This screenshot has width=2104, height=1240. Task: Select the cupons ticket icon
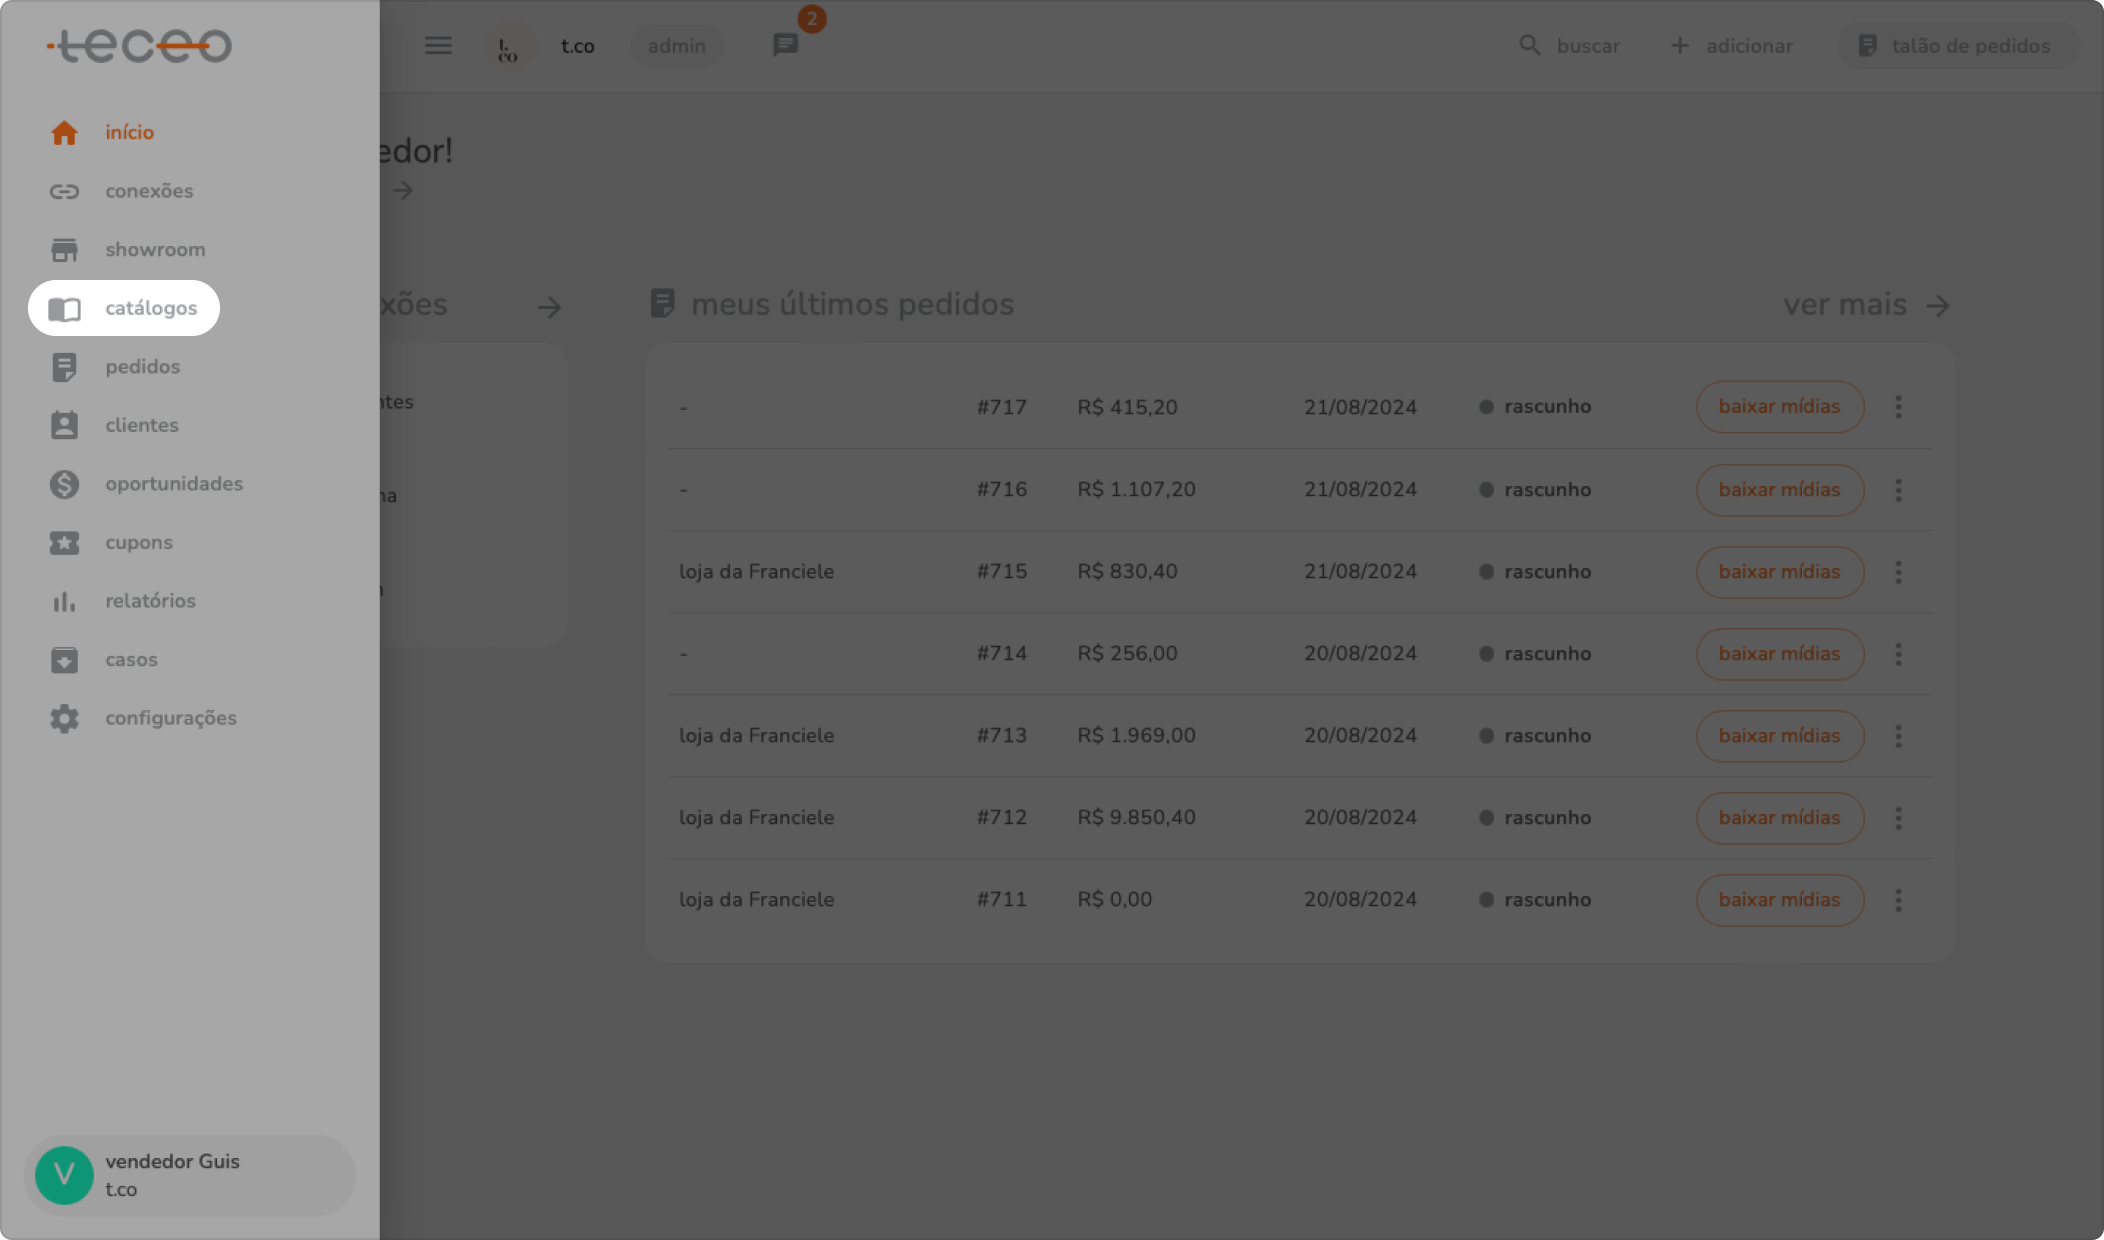[x=64, y=542]
